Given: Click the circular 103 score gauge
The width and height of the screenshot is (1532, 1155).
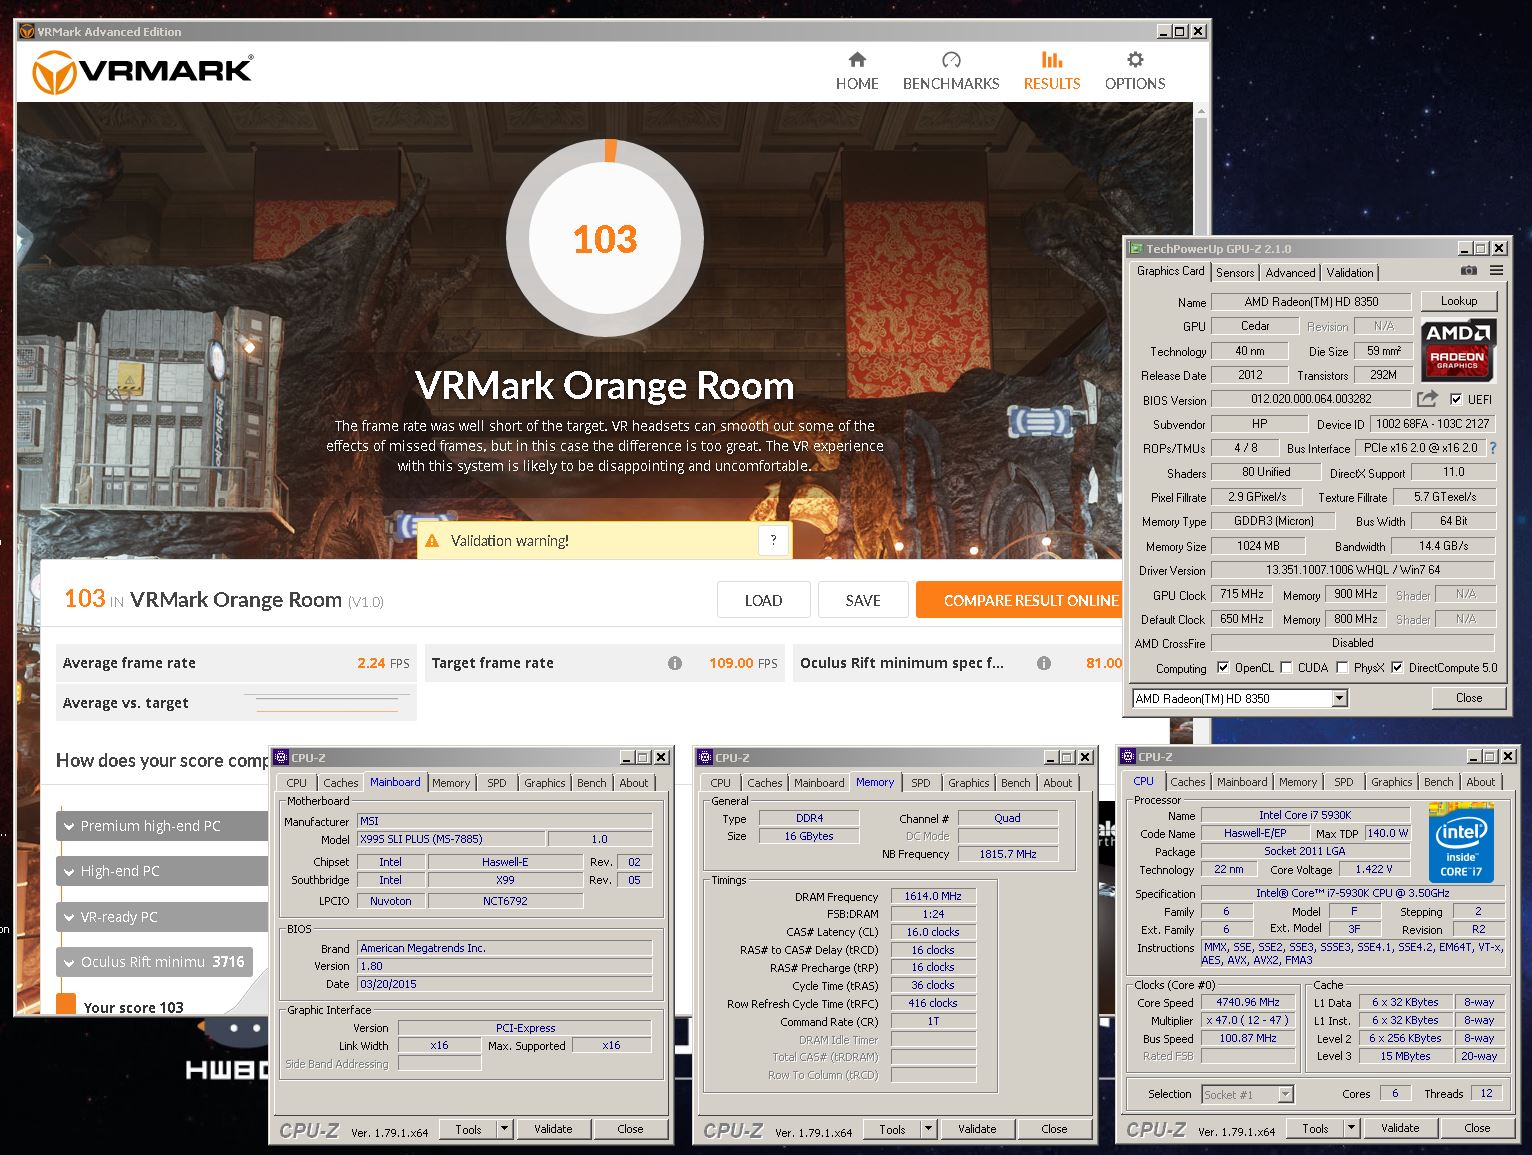Looking at the screenshot, I should coord(605,238).
